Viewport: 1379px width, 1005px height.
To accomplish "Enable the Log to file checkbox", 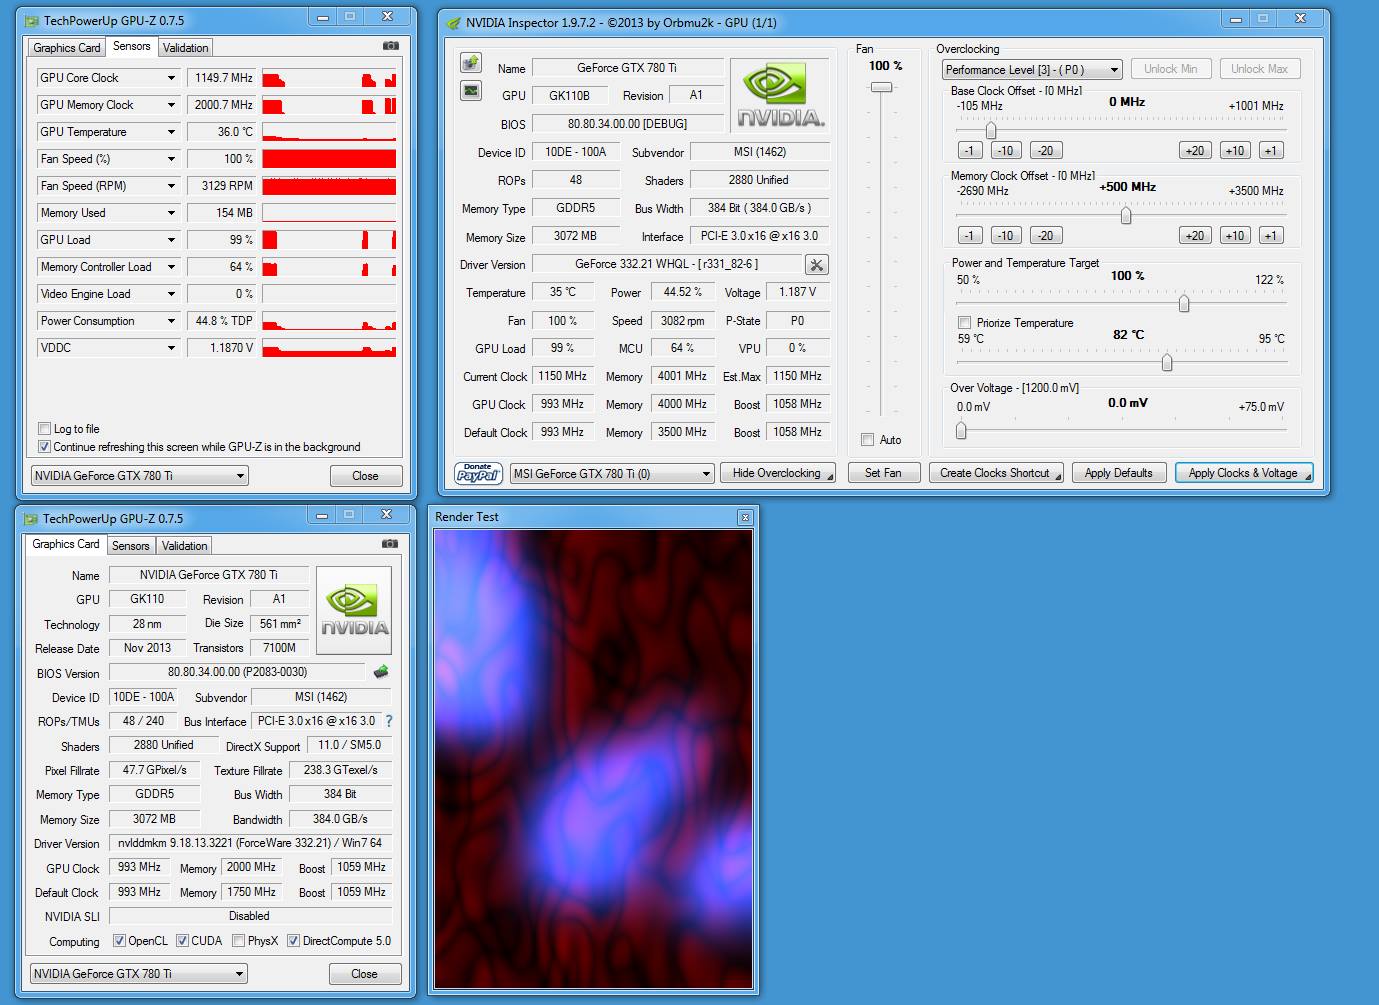I will pyautogui.click(x=44, y=429).
